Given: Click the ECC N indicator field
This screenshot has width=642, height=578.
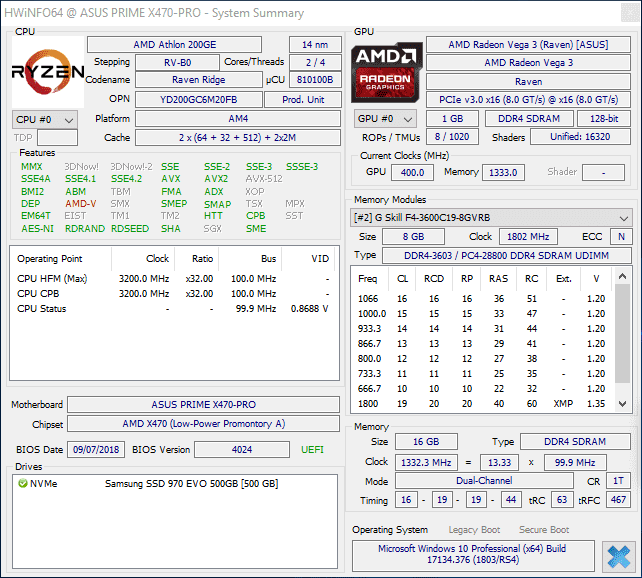Looking at the screenshot, I should click(621, 237).
